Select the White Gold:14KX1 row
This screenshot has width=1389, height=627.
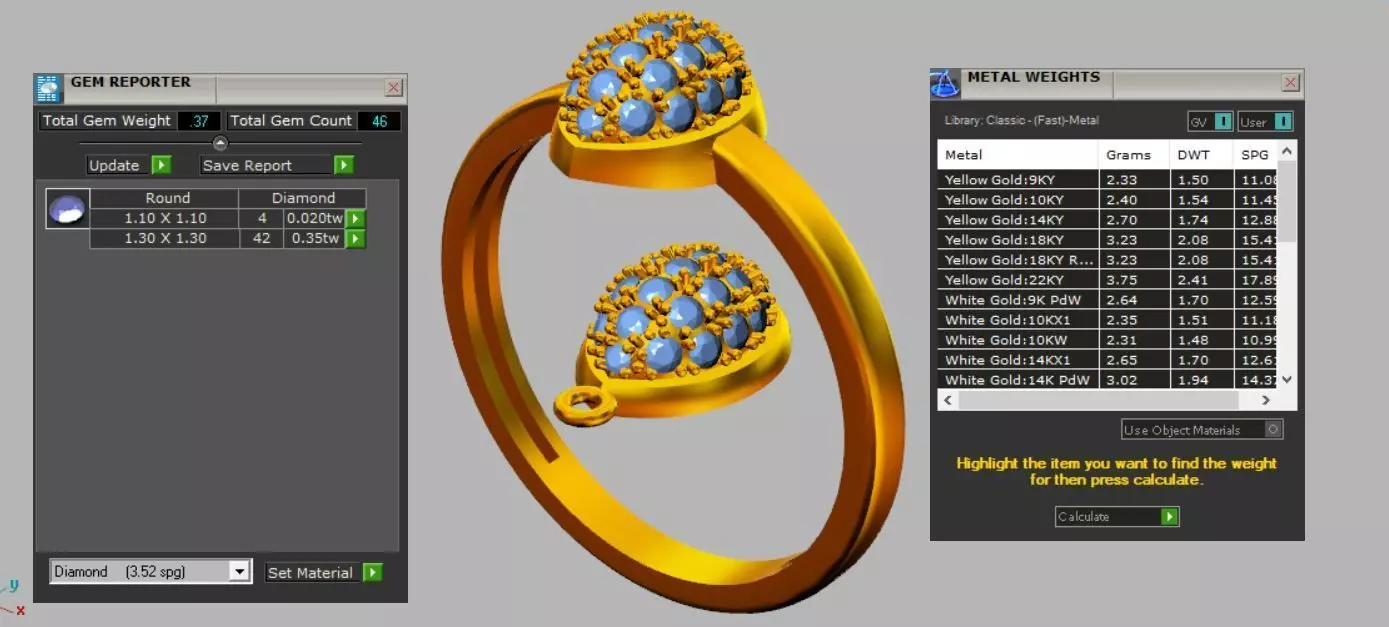click(x=1108, y=360)
